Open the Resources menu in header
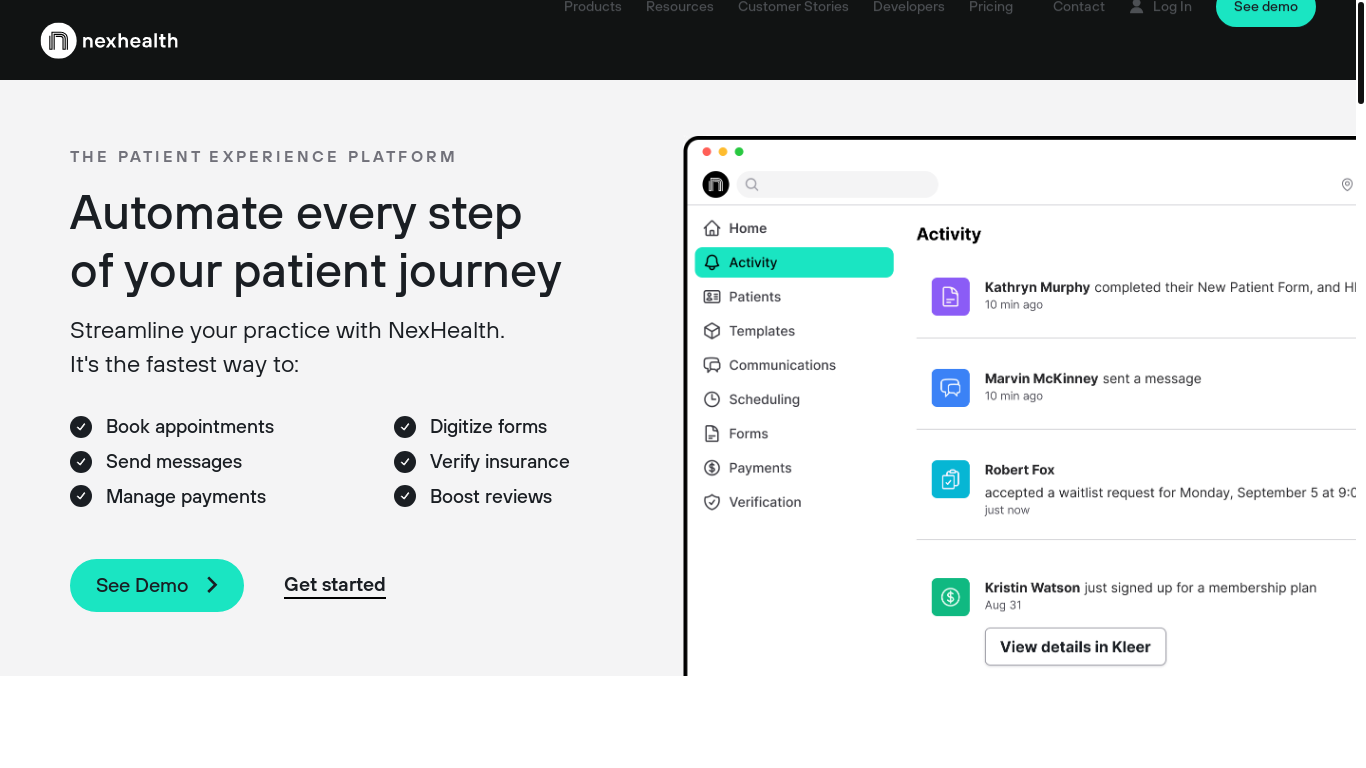The width and height of the screenshot is (1366, 768). point(680,7)
